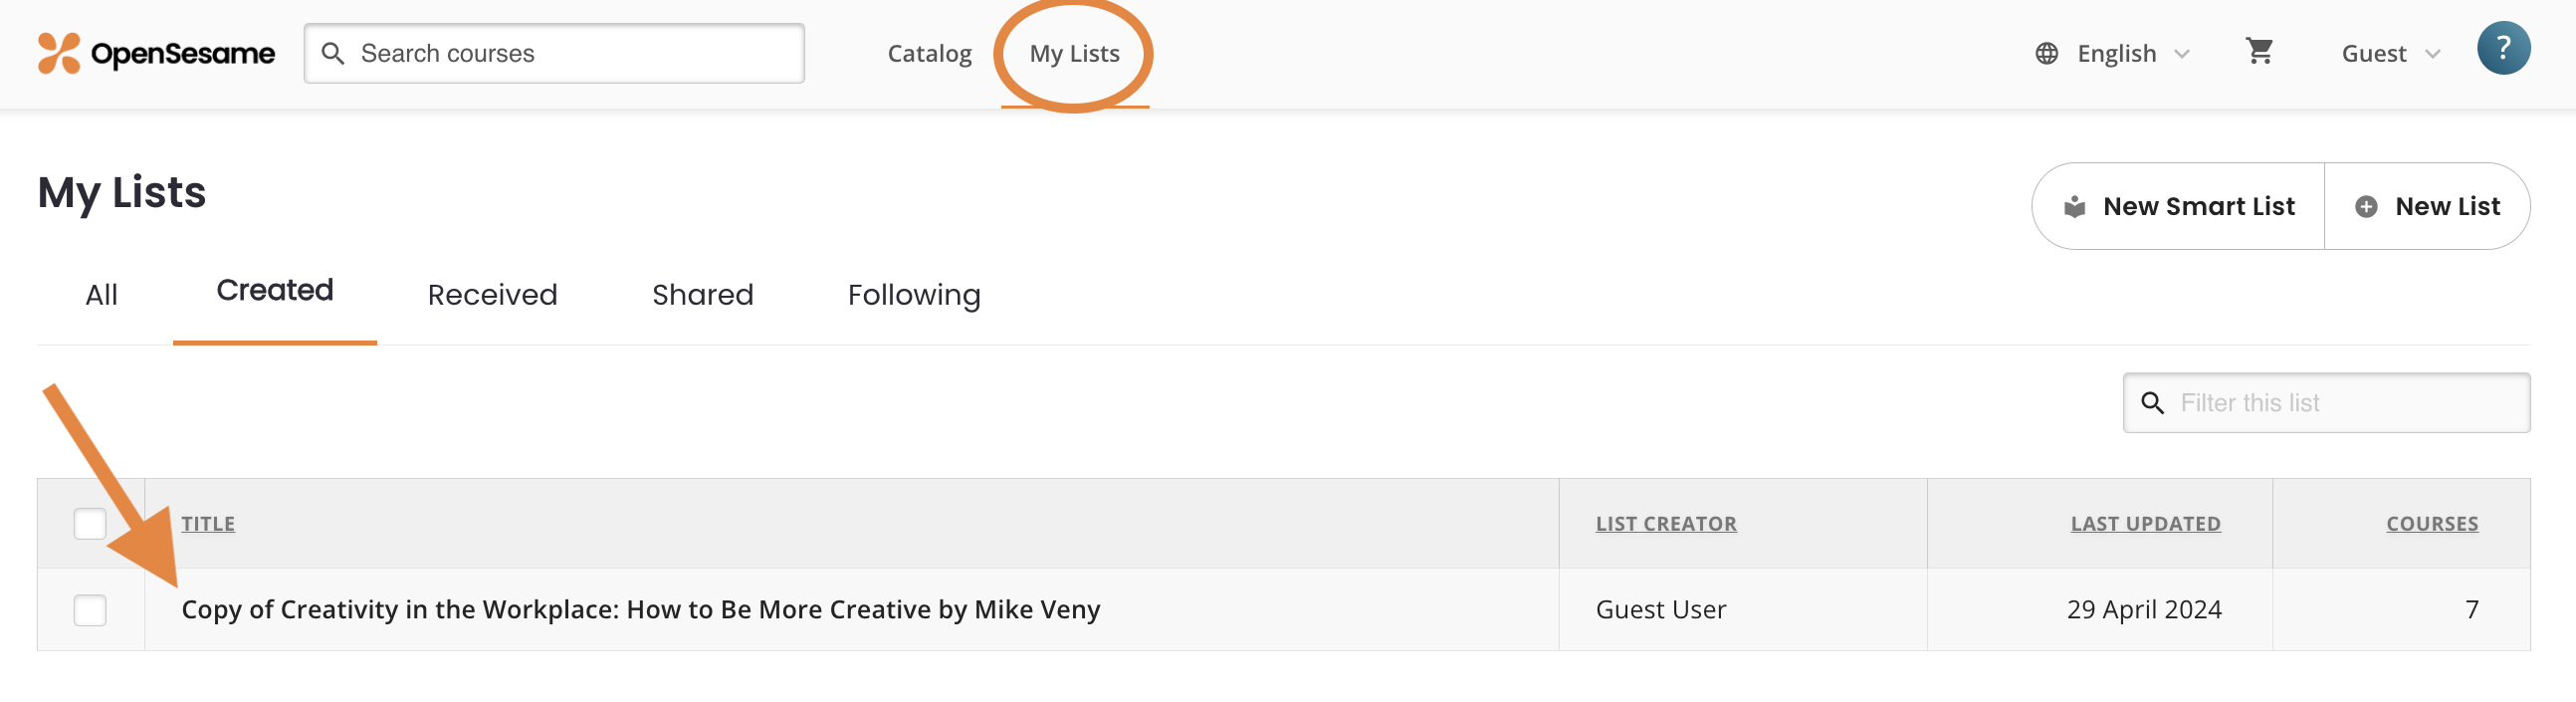Open the shopping cart

[2260, 50]
